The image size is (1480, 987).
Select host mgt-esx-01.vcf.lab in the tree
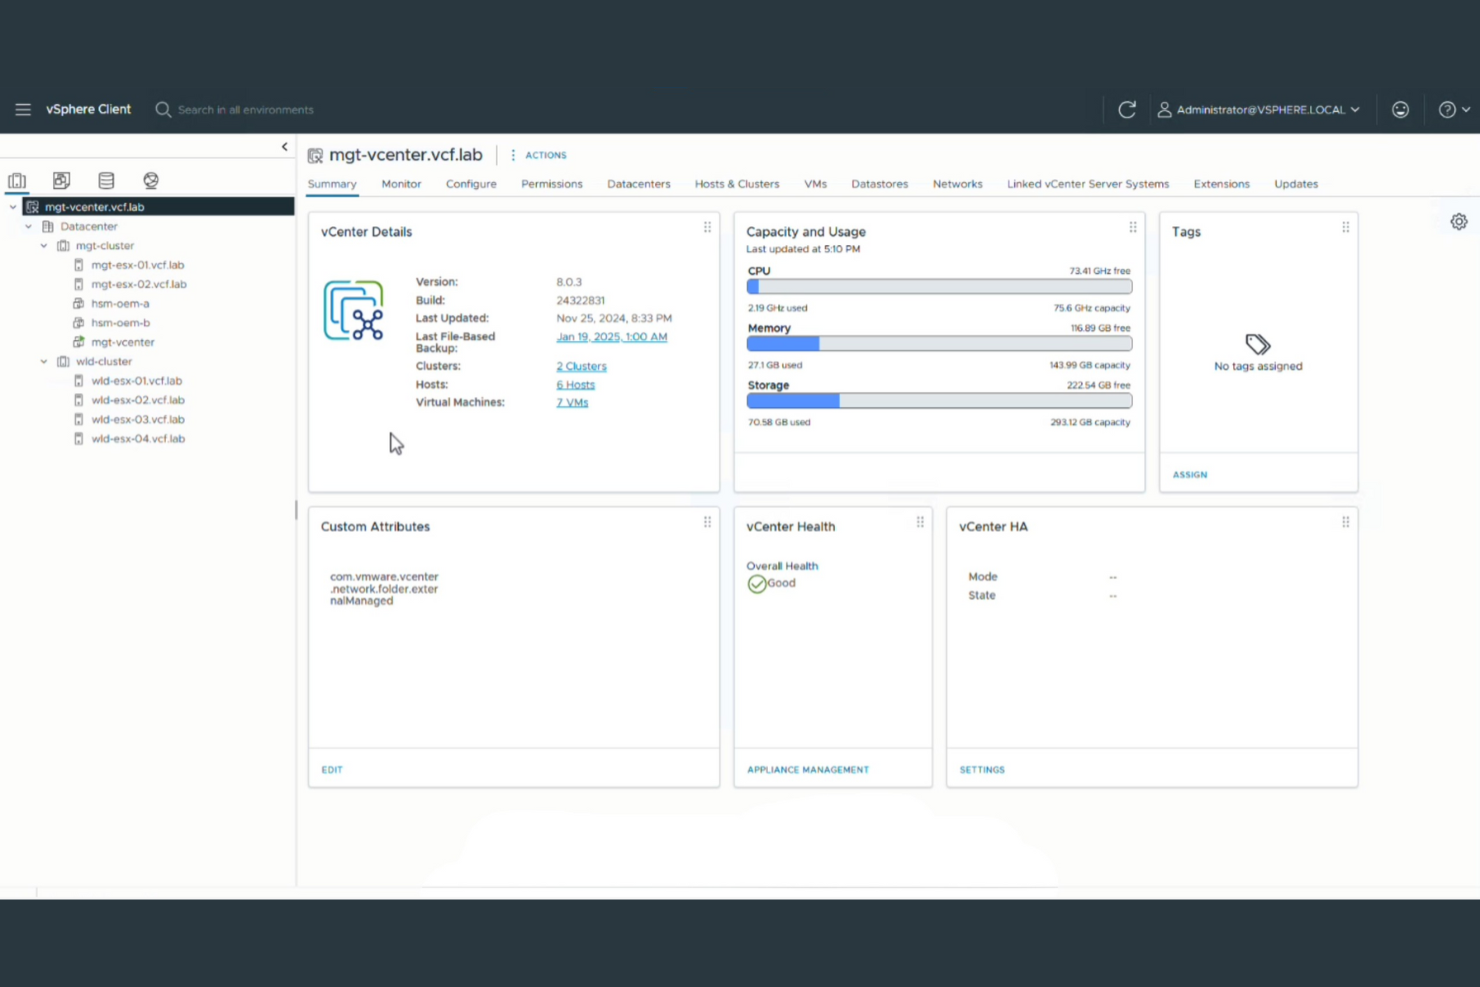pos(138,265)
